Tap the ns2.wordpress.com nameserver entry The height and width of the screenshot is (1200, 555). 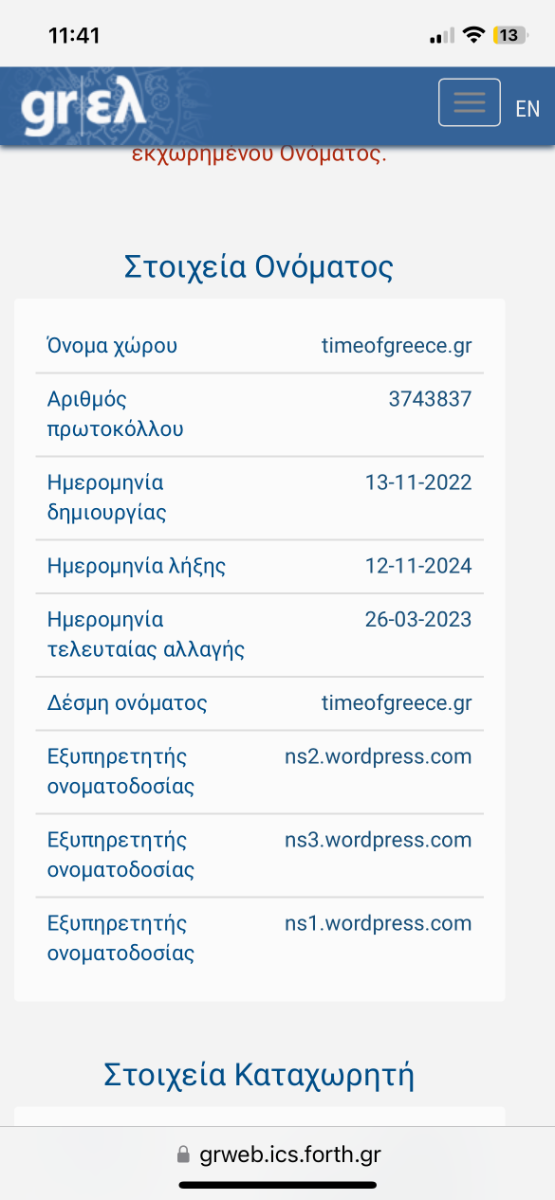(378, 756)
